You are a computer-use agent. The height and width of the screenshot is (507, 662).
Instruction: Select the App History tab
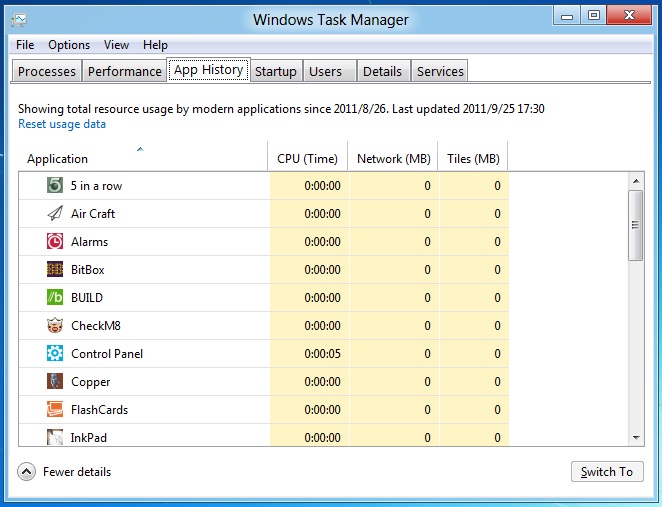click(x=209, y=70)
